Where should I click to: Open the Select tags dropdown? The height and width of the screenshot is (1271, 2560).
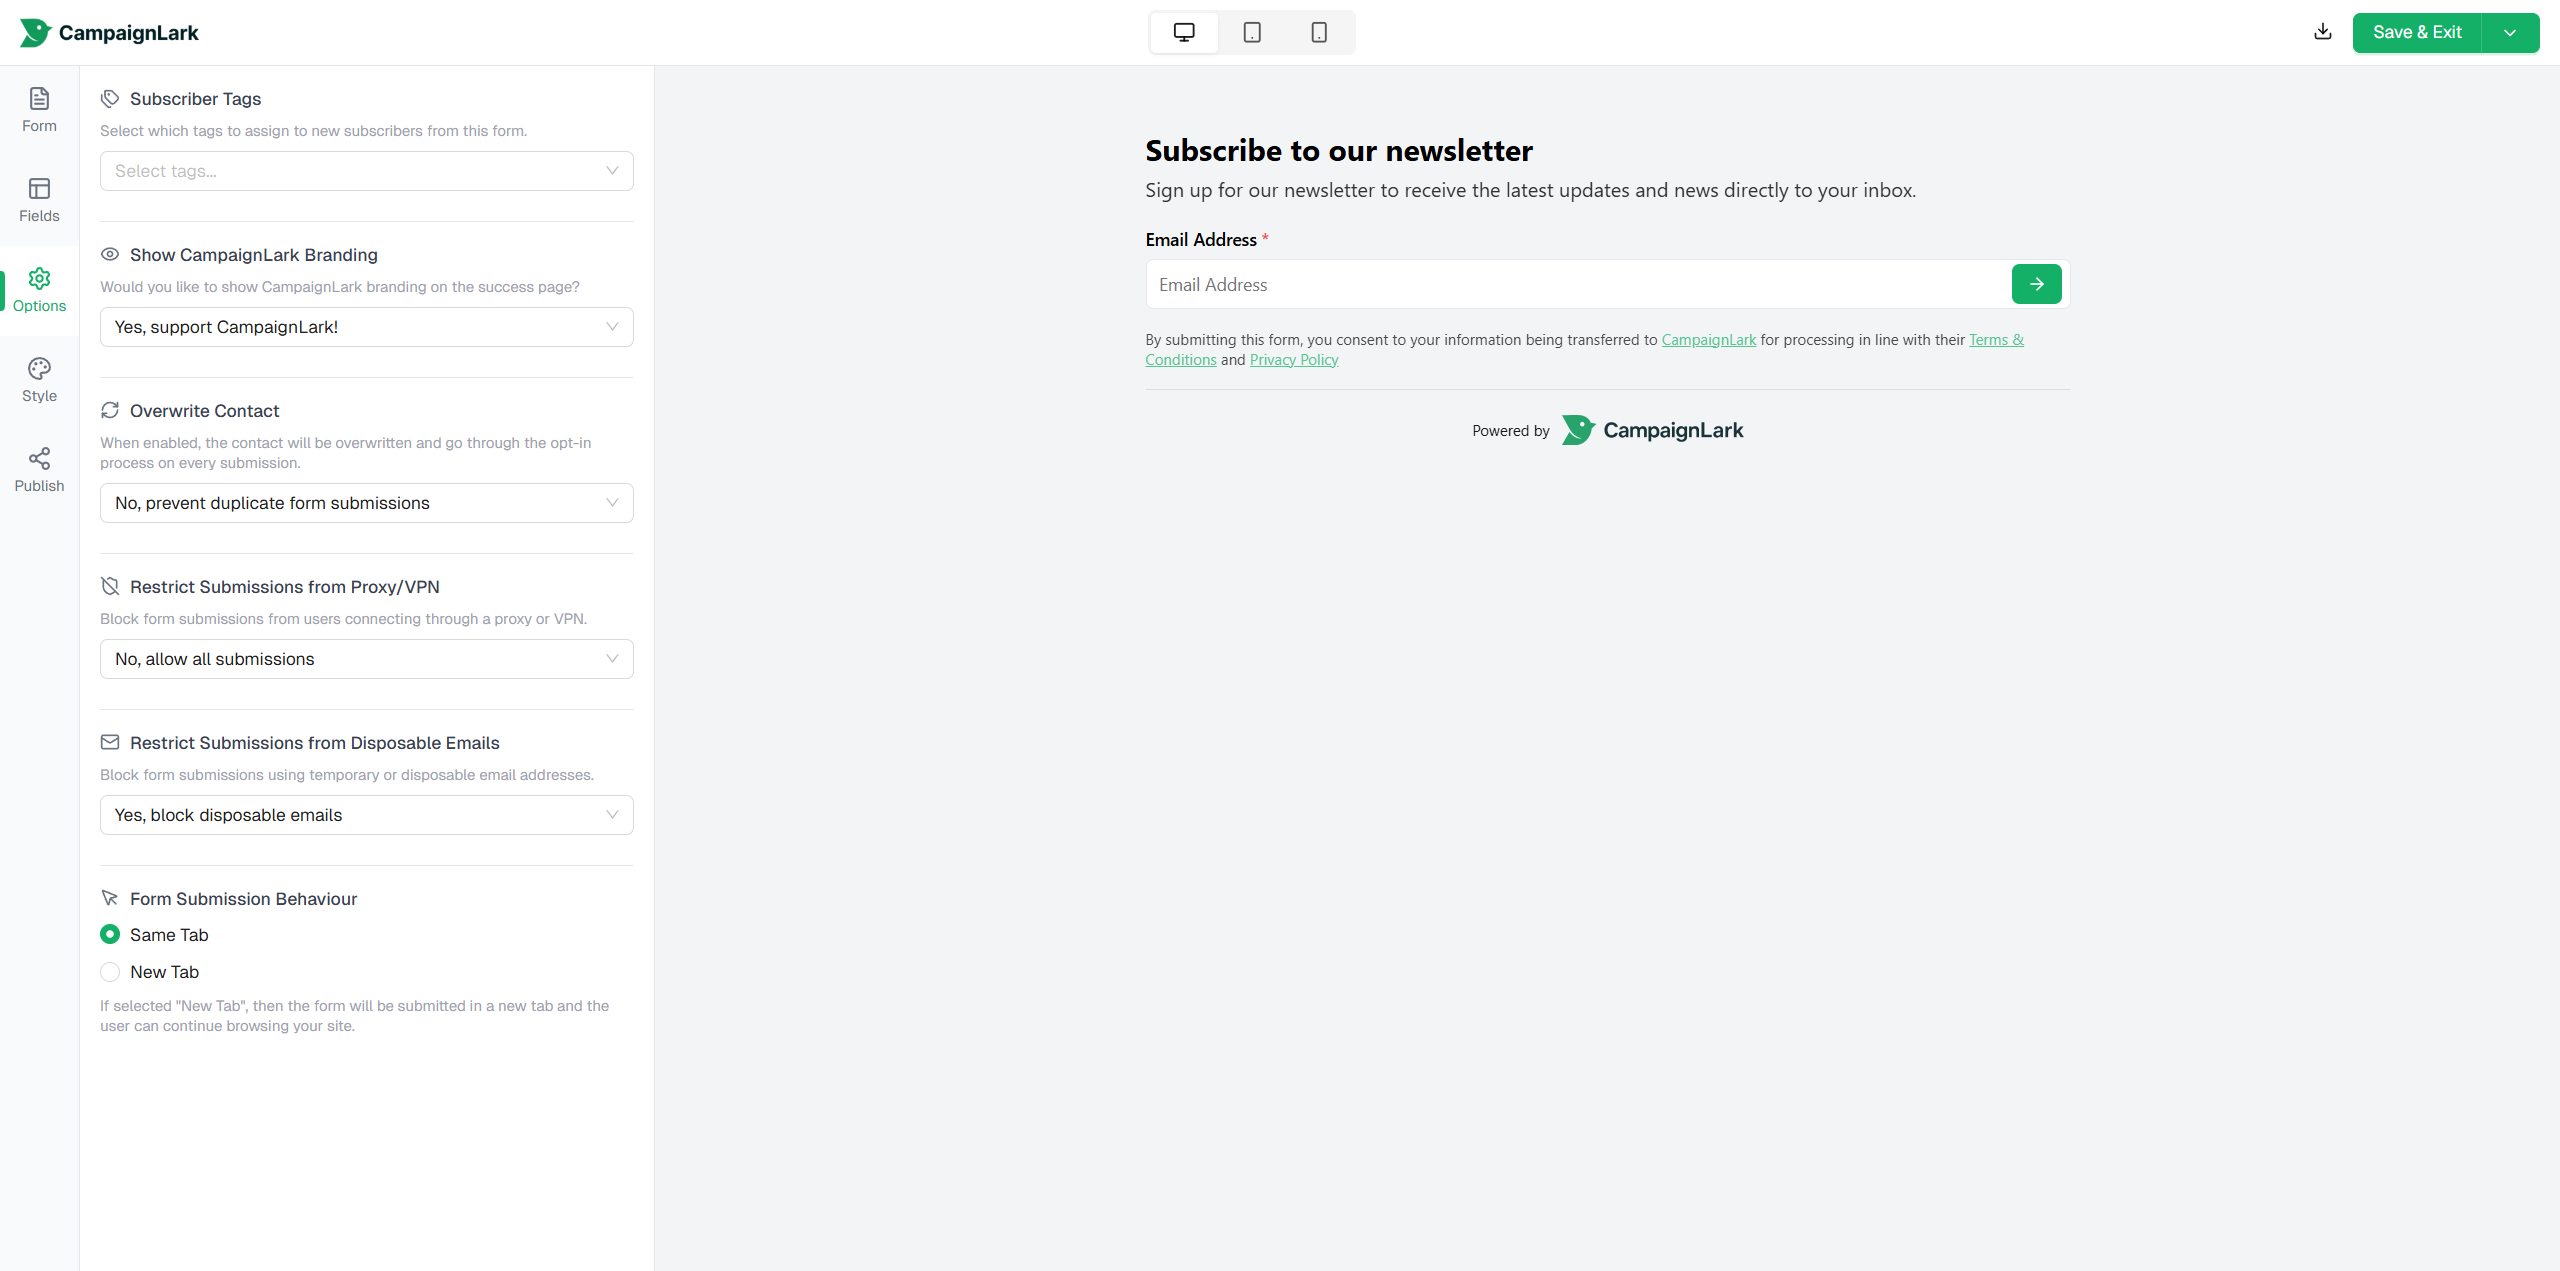tap(366, 171)
